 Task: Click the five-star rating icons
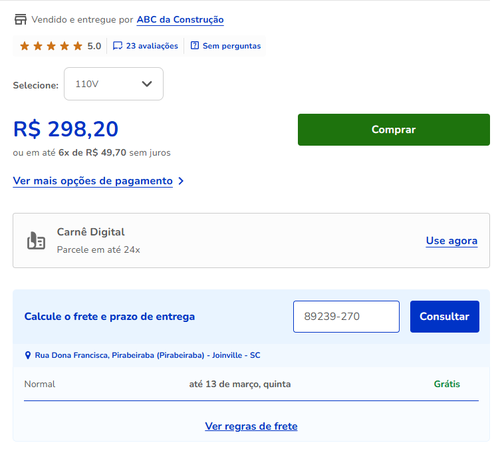point(51,46)
